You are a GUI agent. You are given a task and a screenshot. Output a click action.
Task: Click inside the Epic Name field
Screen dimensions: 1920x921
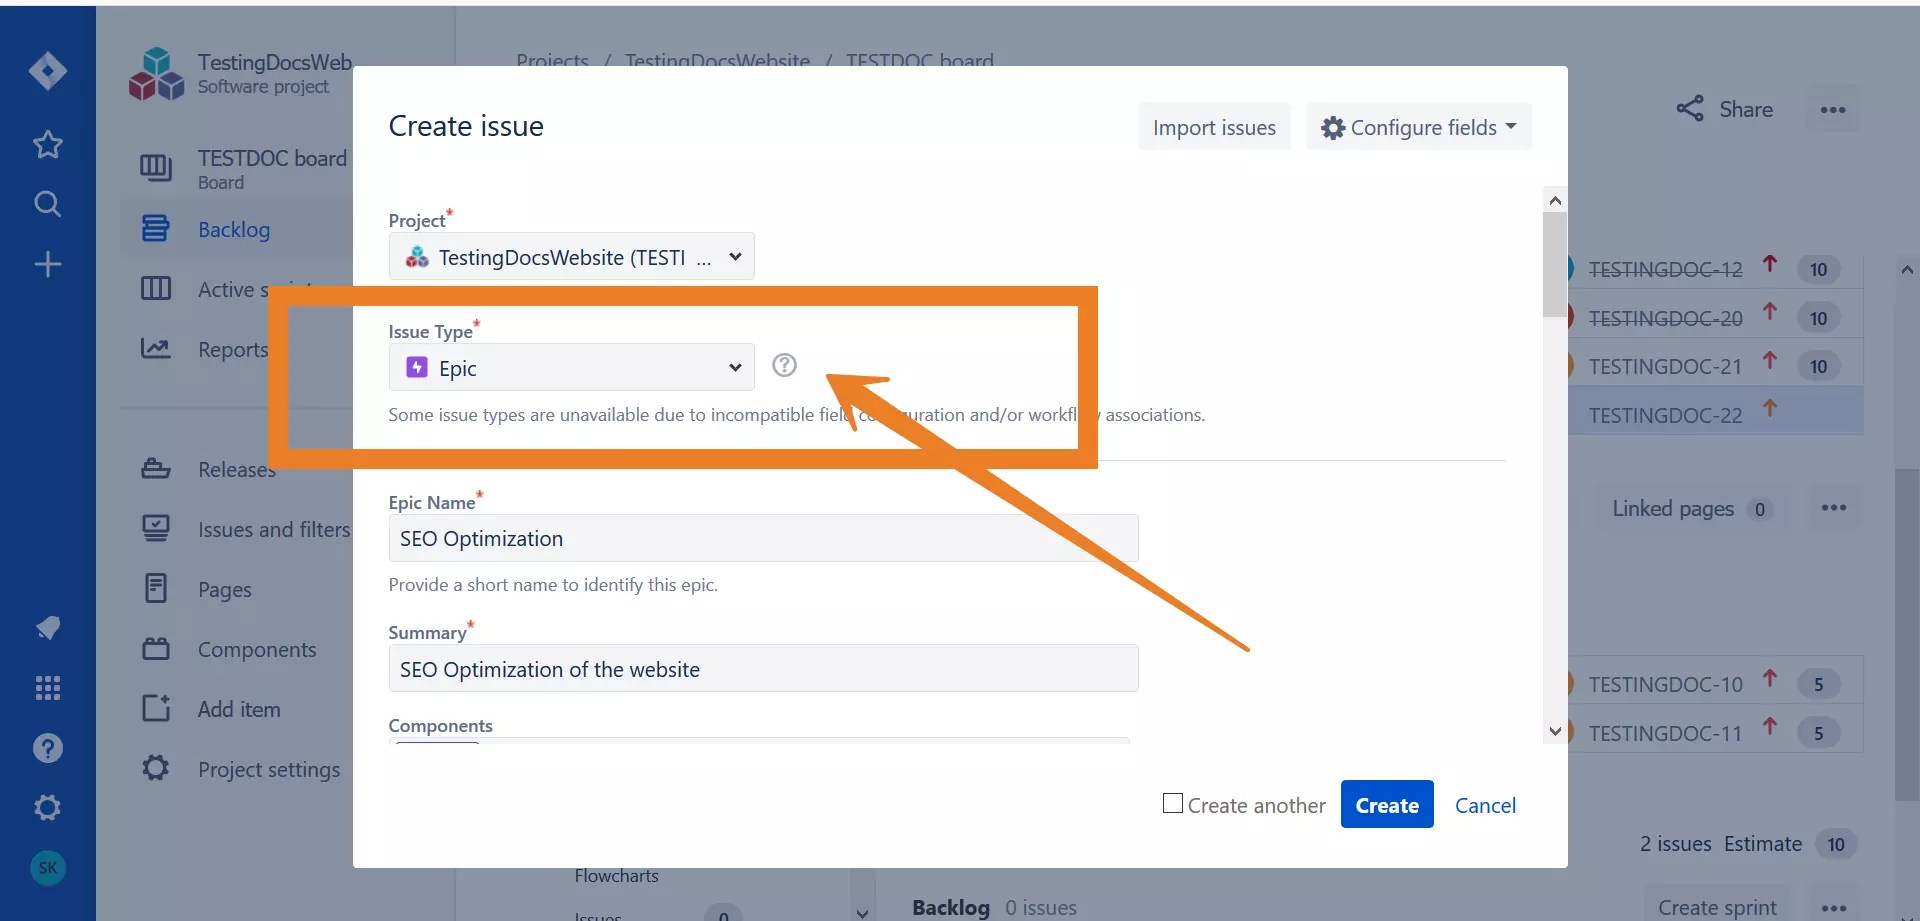763,538
